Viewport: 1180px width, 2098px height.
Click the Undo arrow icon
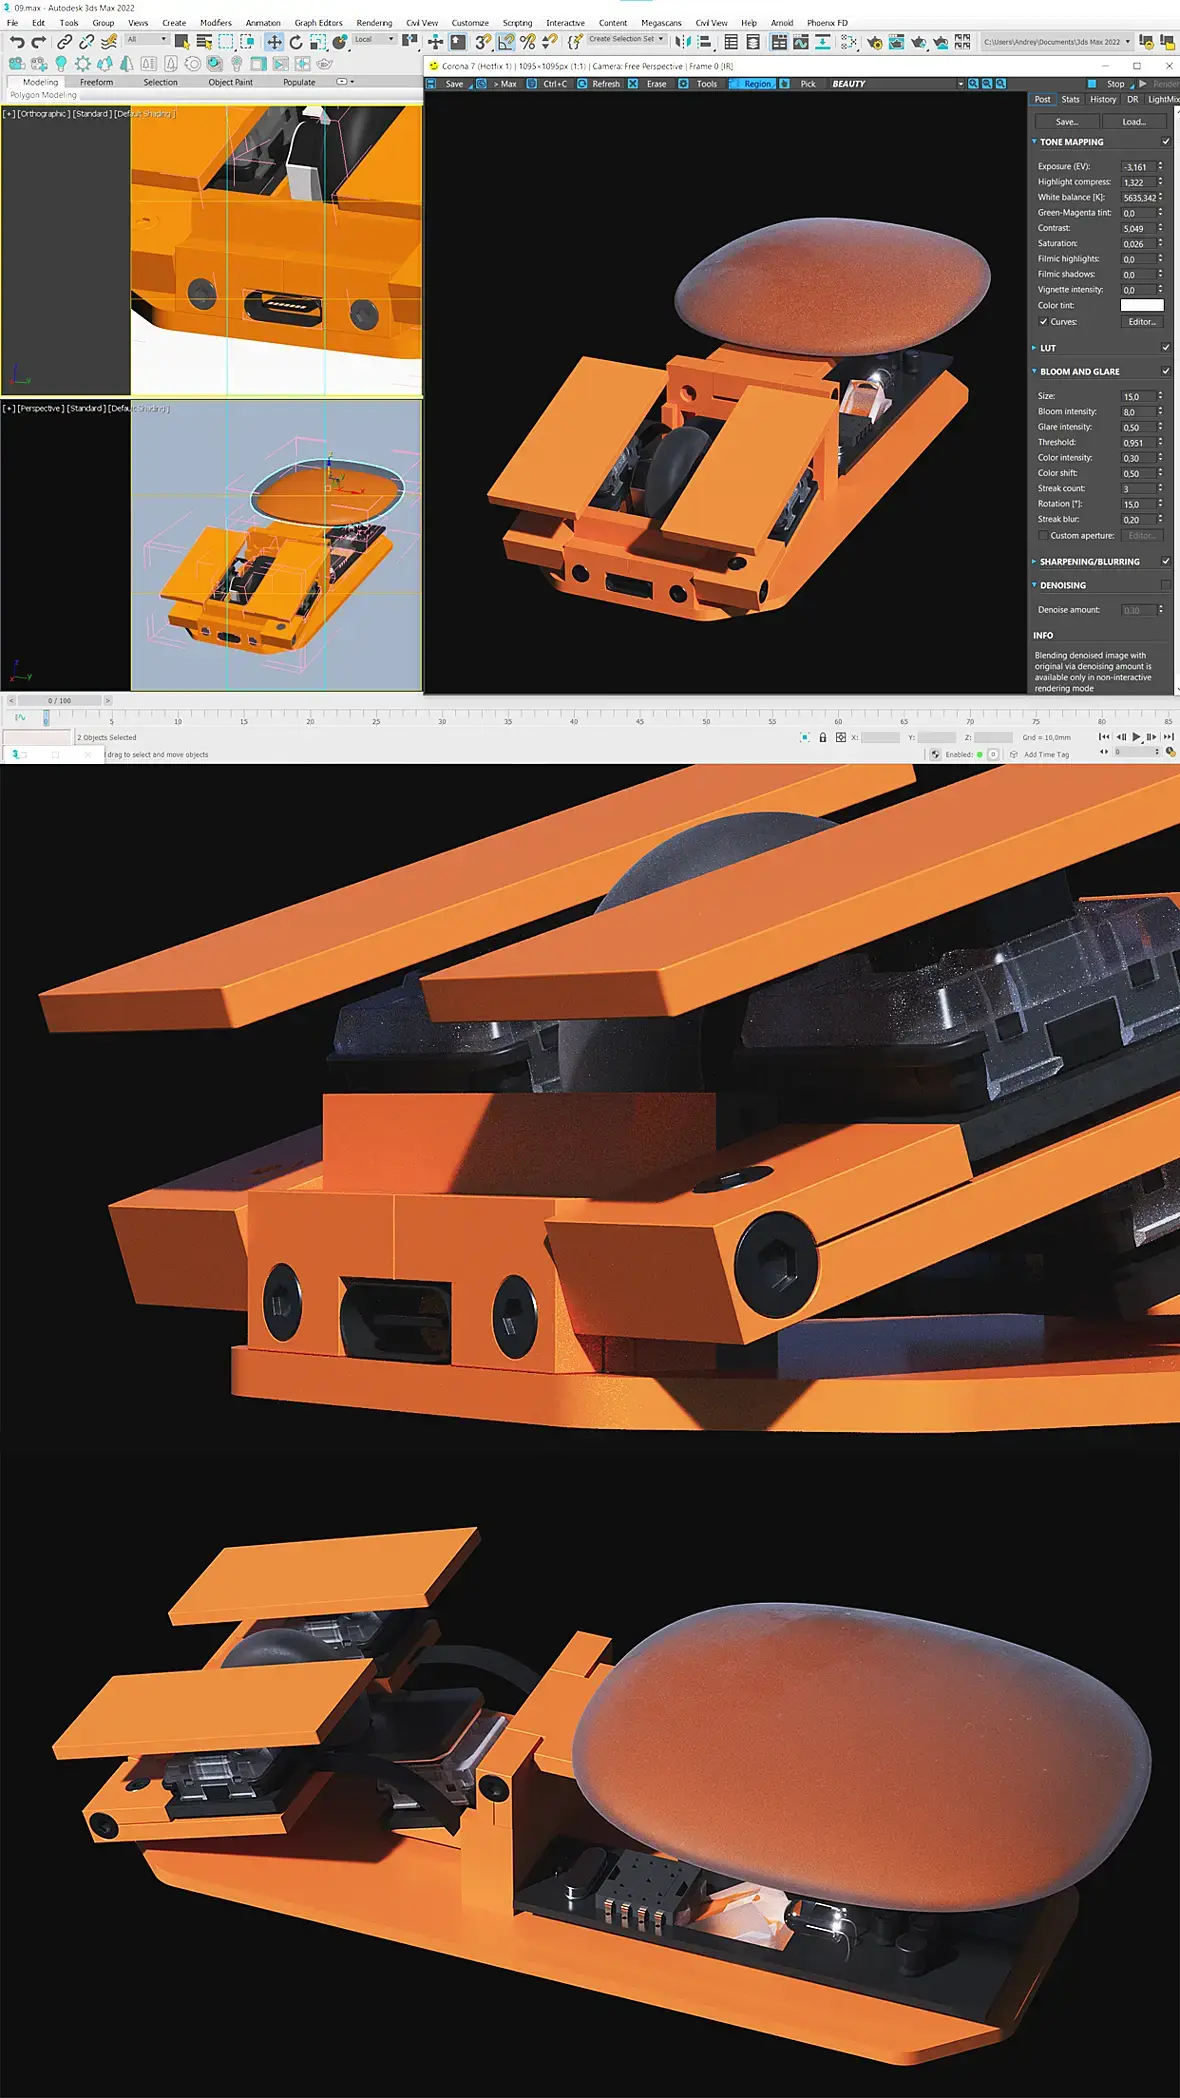point(16,41)
